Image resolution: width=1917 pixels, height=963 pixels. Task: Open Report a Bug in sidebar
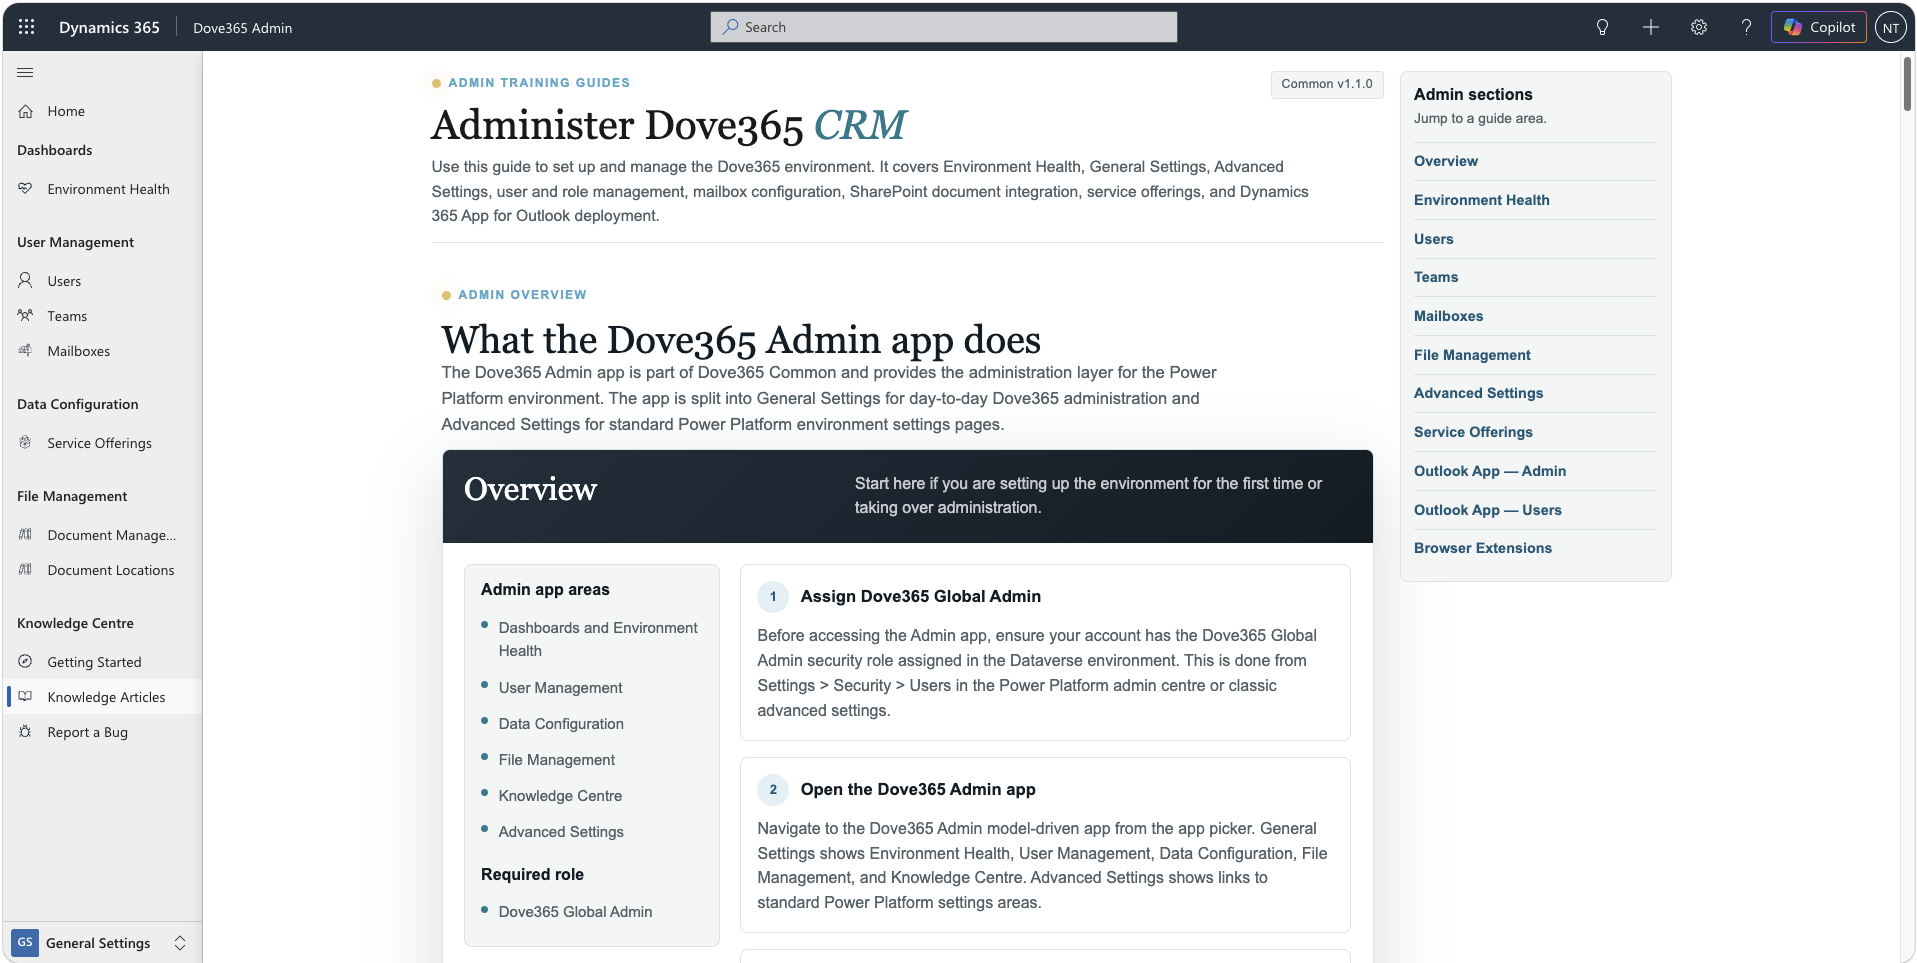(102, 732)
